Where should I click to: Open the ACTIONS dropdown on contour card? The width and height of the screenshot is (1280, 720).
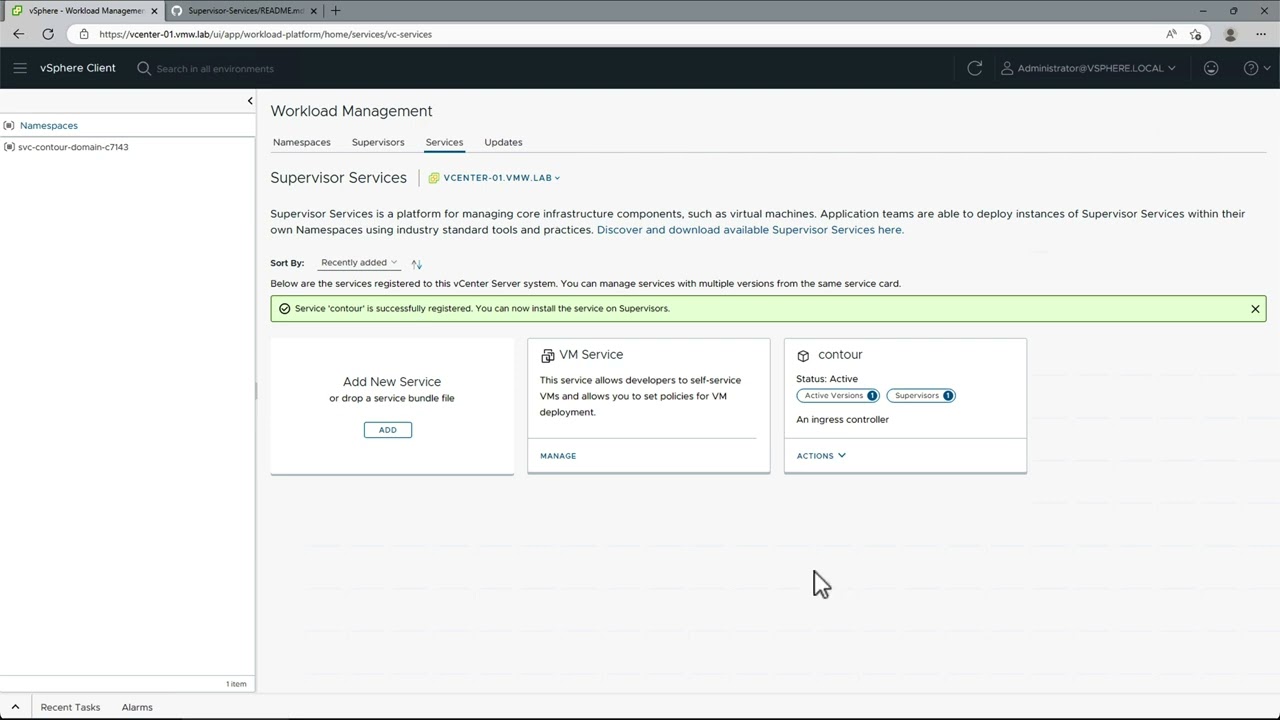pyautogui.click(x=821, y=456)
